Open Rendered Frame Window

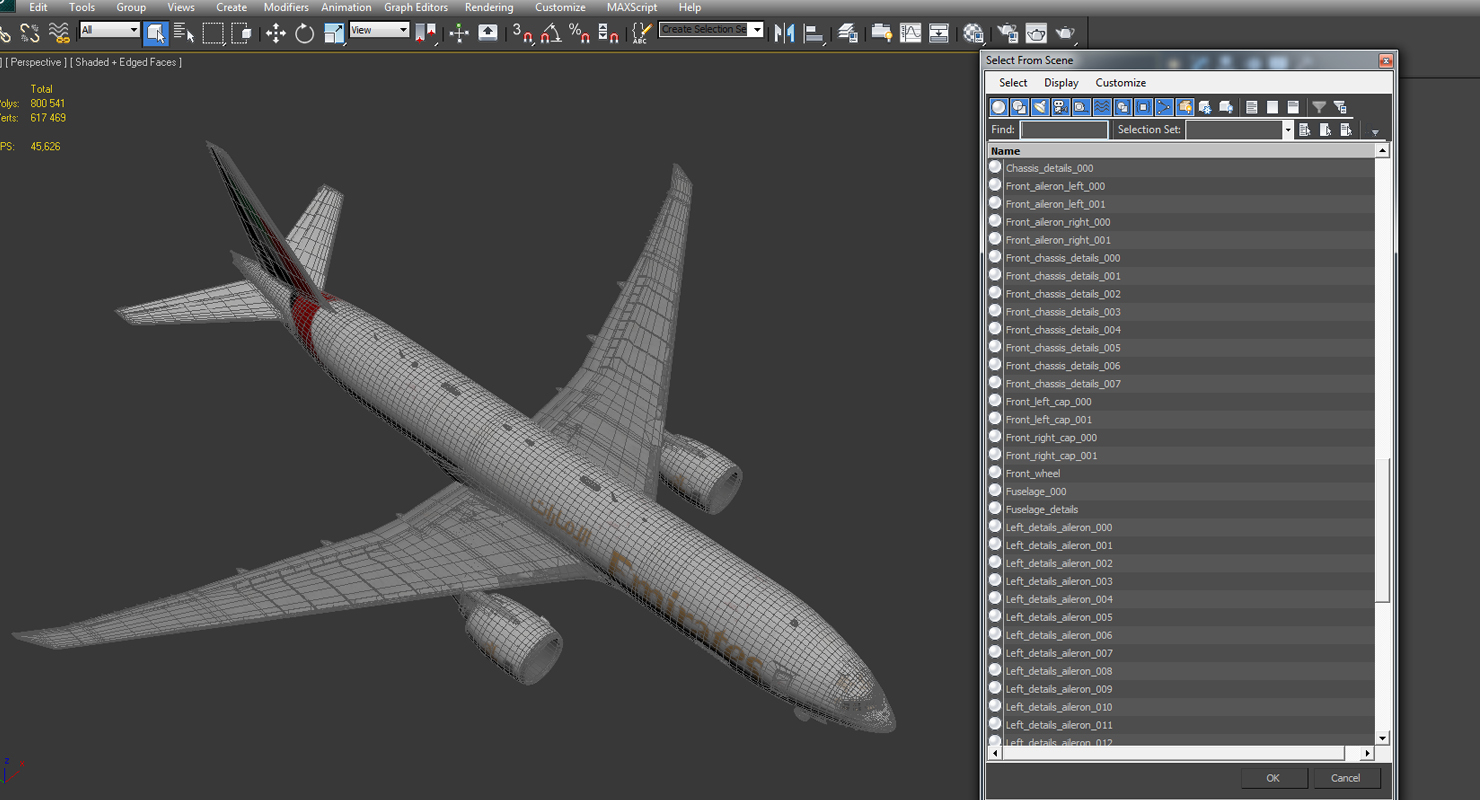1036,33
